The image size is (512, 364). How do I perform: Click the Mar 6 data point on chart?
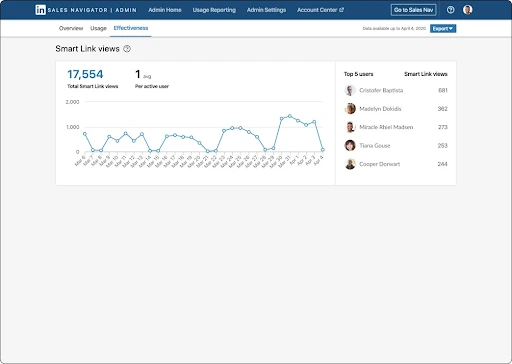(85, 134)
